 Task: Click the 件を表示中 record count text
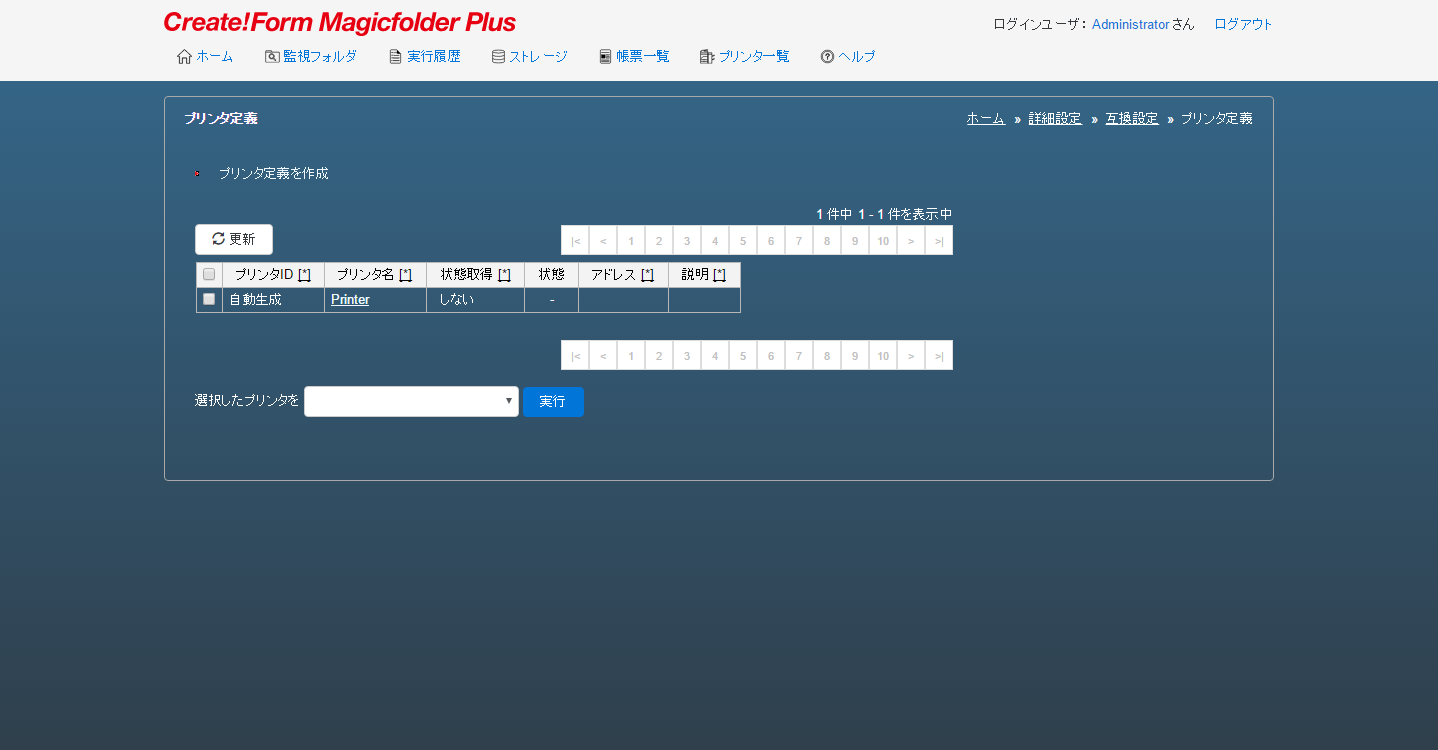[920, 214]
